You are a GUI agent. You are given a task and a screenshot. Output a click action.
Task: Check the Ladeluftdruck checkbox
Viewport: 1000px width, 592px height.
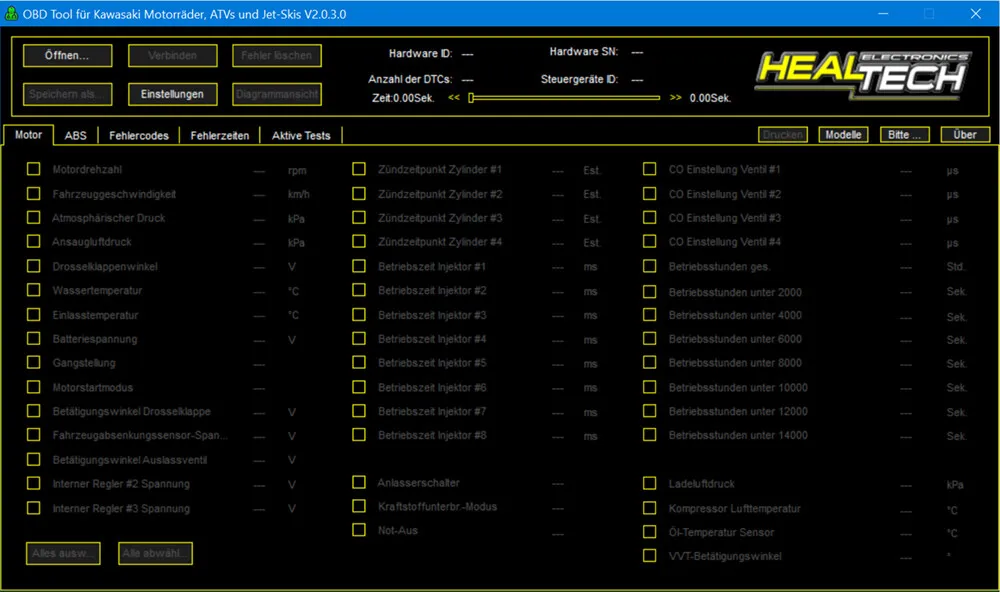tap(649, 483)
